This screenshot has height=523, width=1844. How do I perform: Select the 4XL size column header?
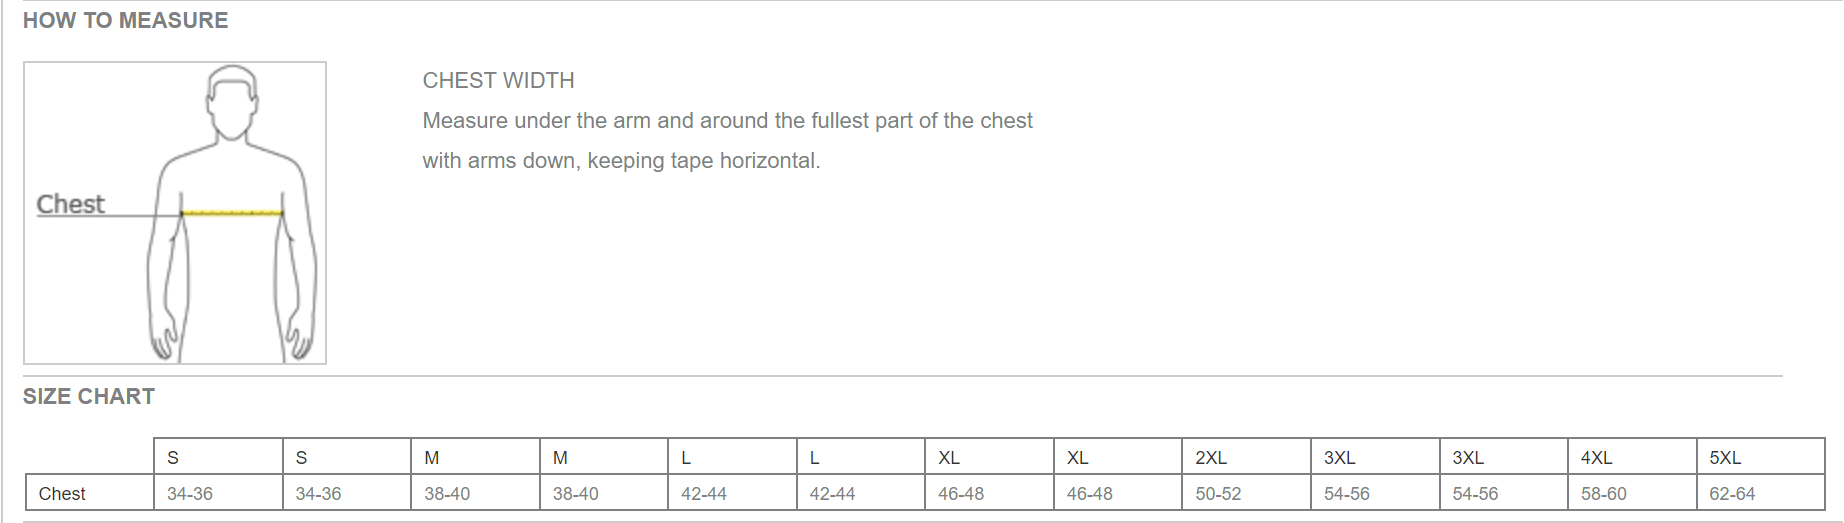pos(1596,457)
